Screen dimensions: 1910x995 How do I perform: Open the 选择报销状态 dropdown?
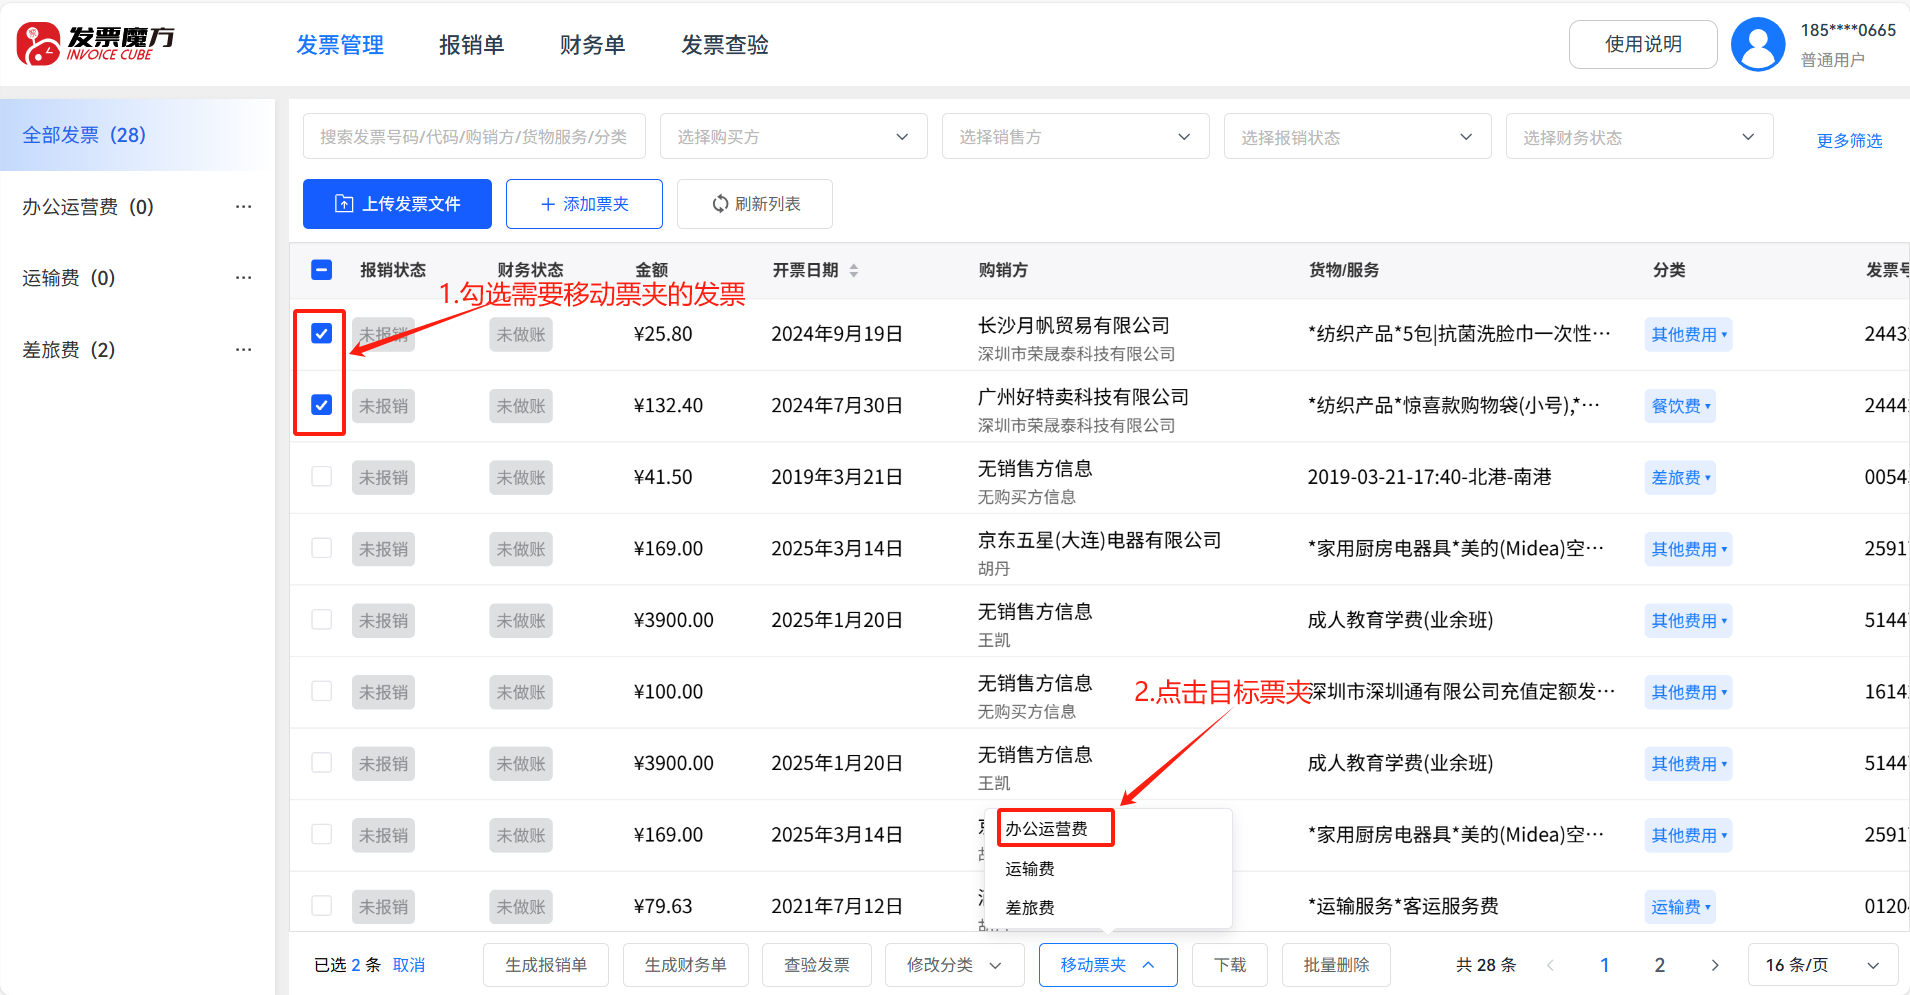click(x=1357, y=137)
